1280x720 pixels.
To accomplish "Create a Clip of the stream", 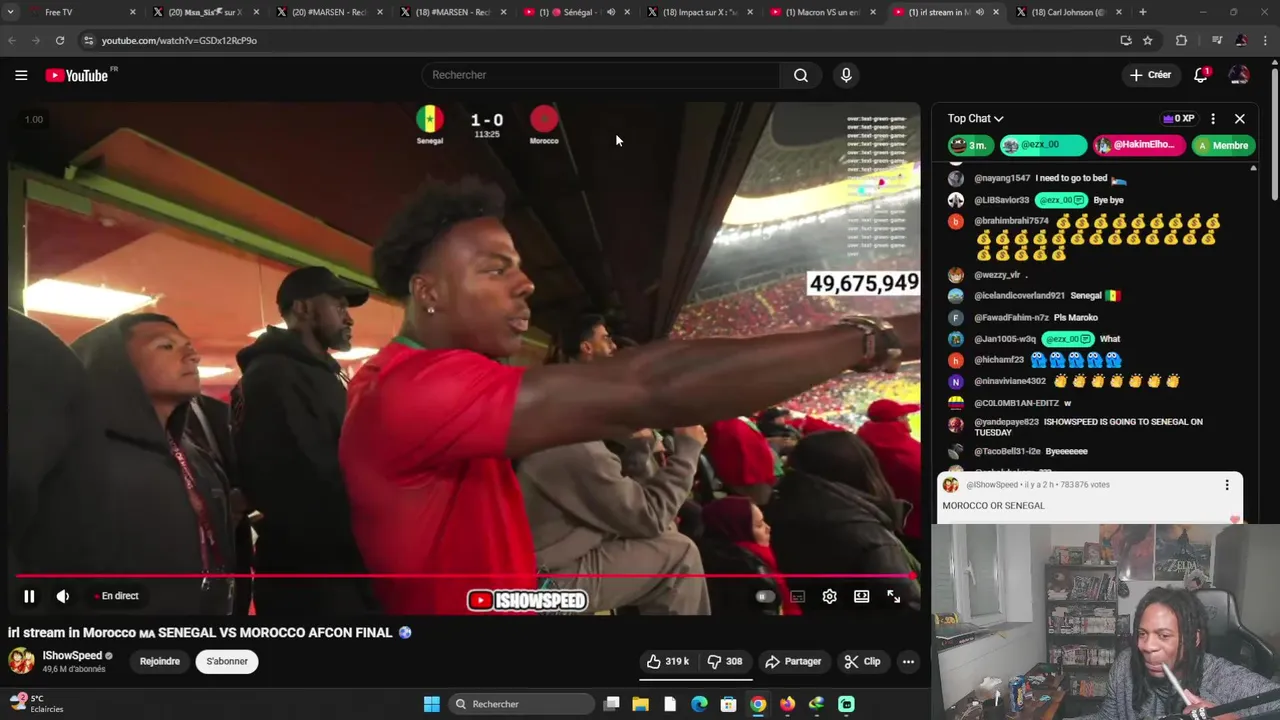I will point(862,661).
